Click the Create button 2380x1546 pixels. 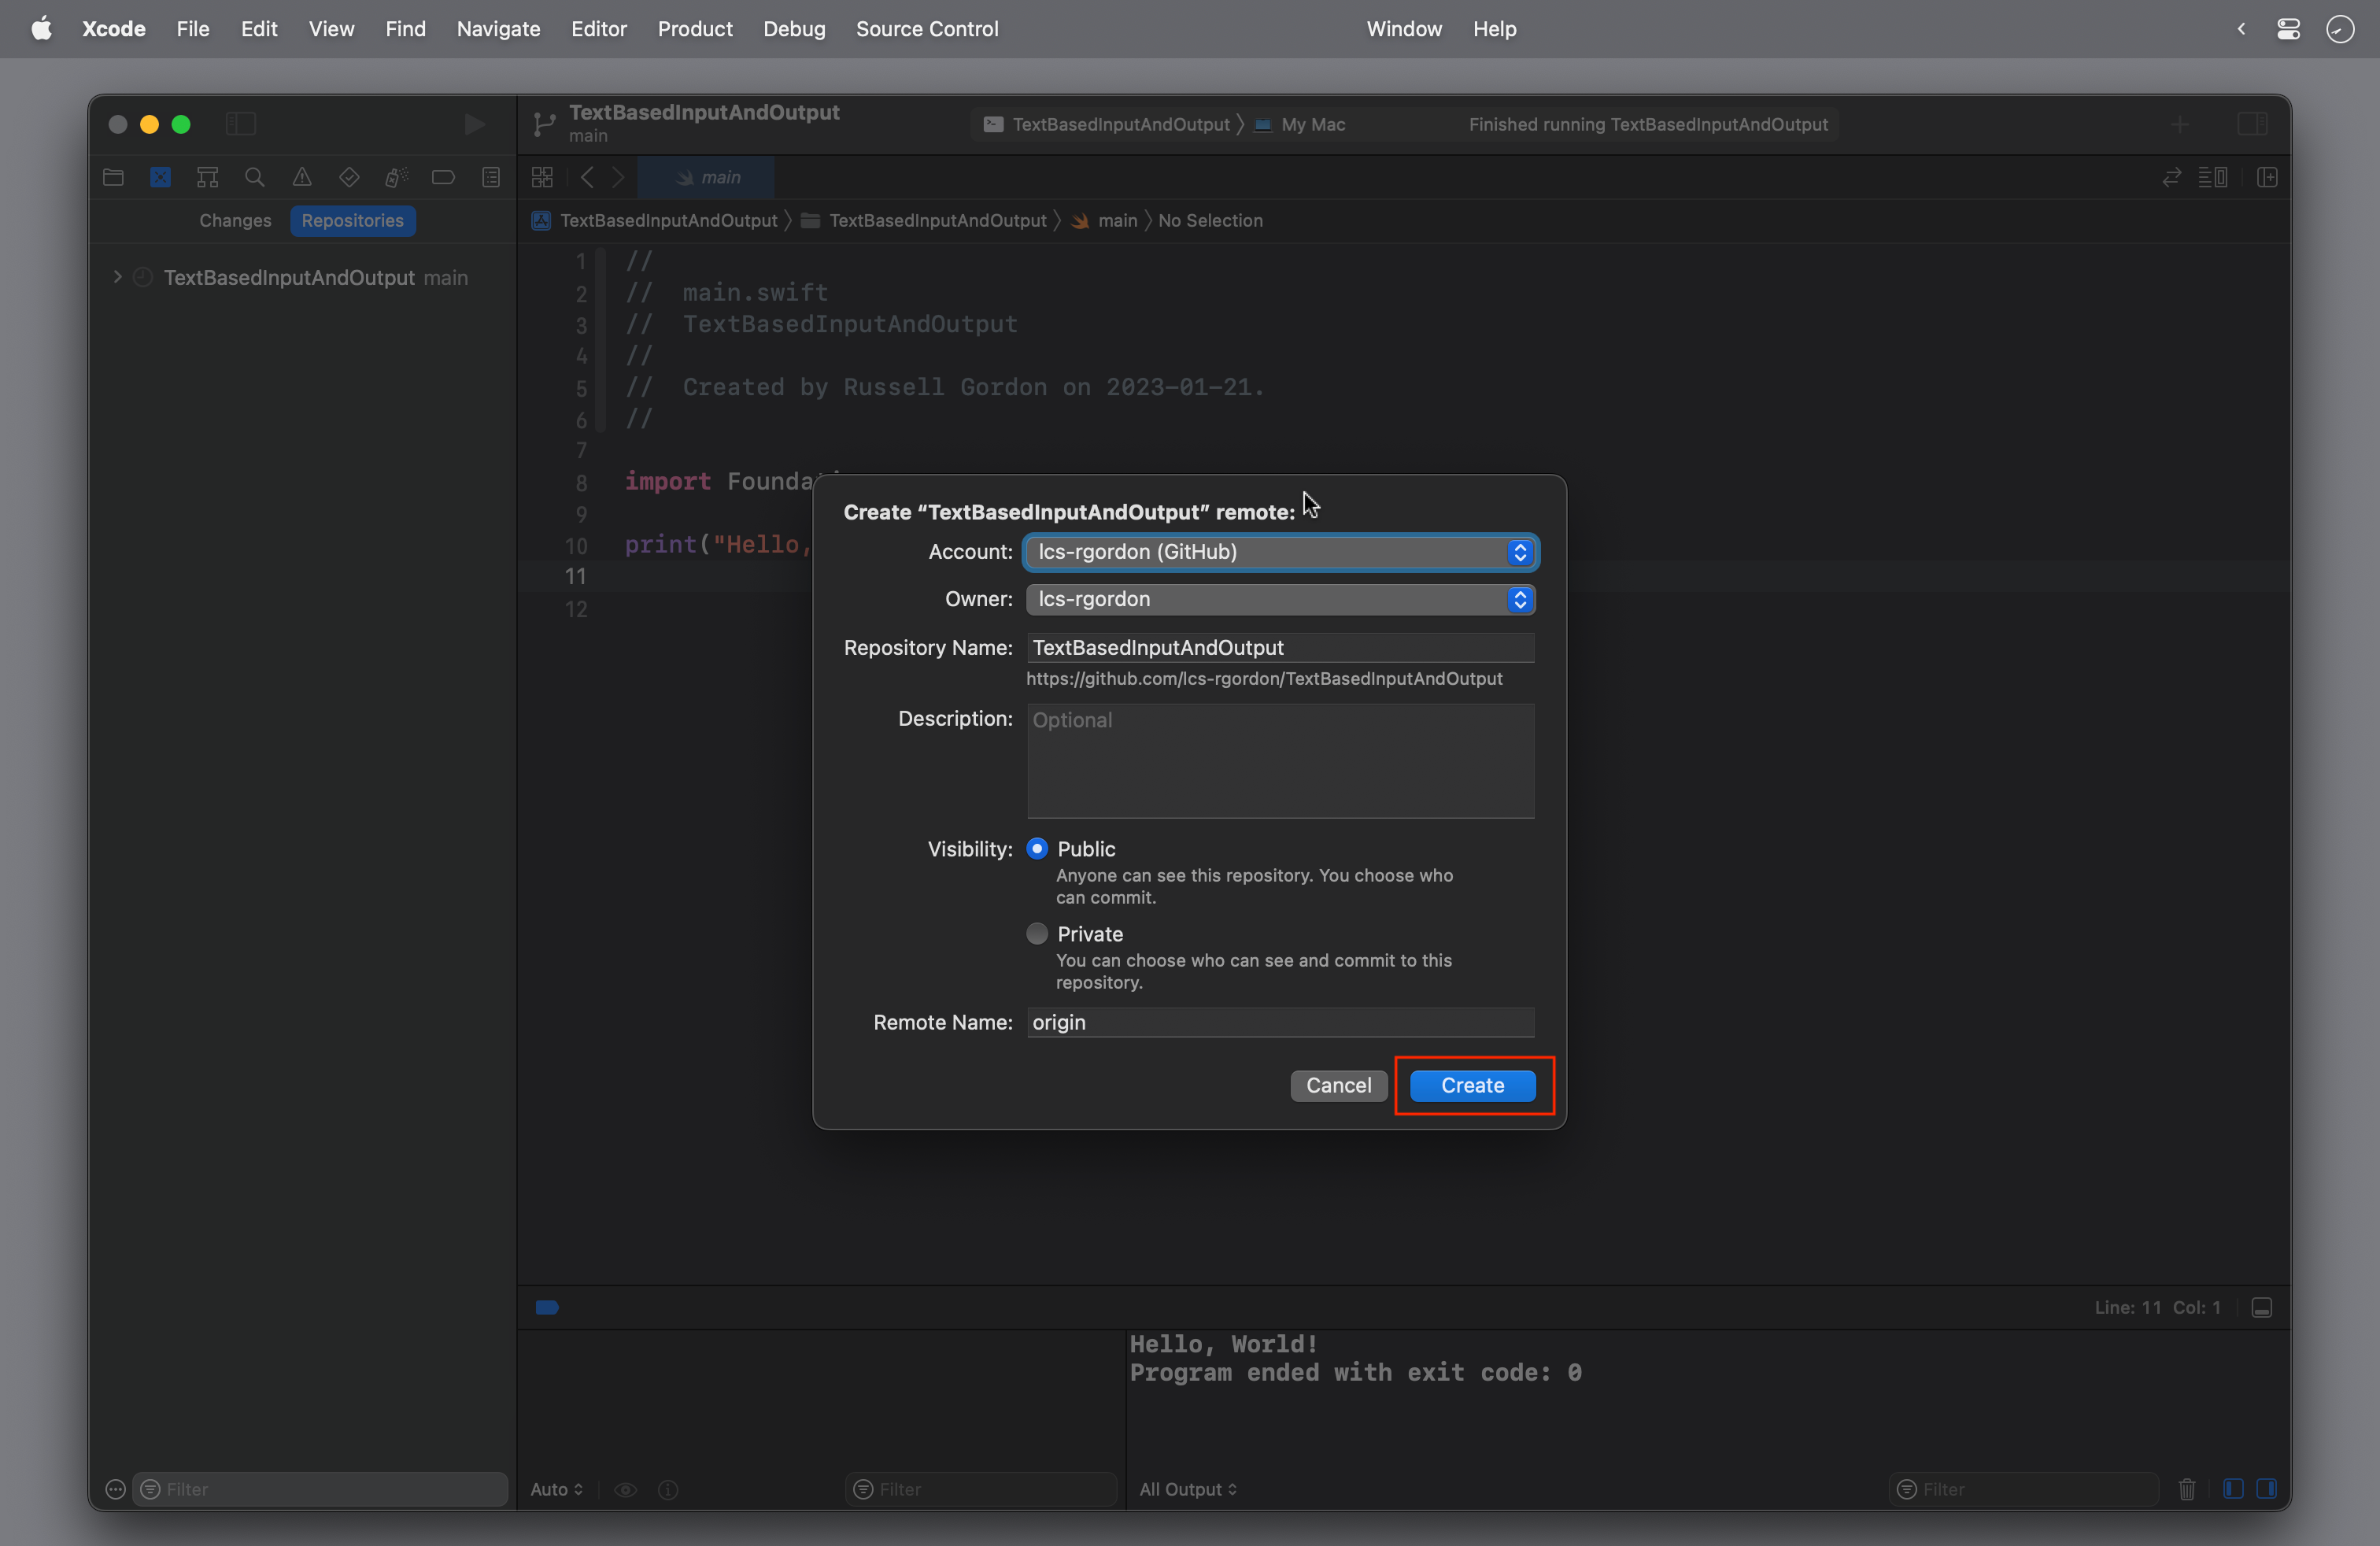point(1472,1086)
